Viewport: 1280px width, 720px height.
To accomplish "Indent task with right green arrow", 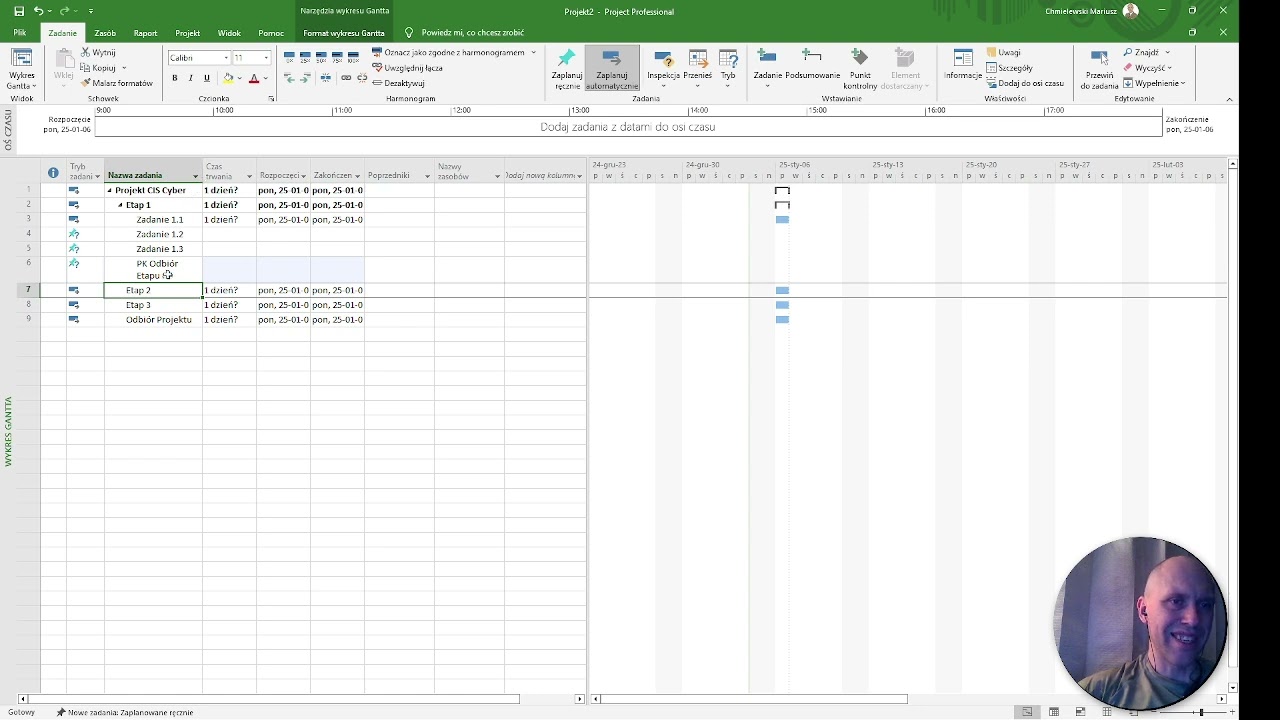I will (x=305, y=78).
